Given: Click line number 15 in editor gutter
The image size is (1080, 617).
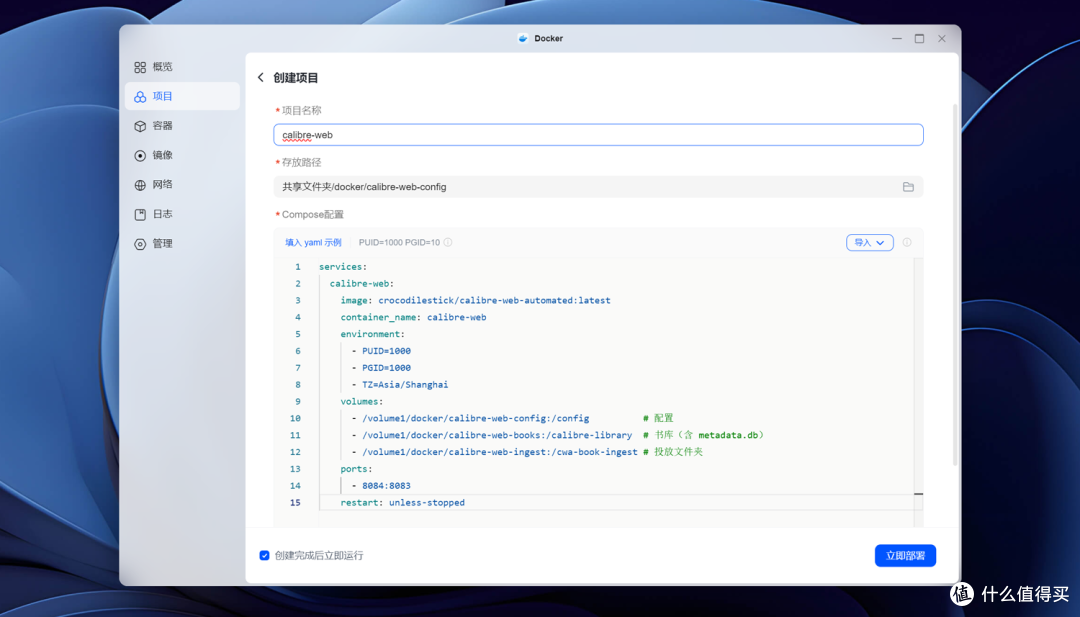Looking at the screenshot, I should [x=295, y=503].
